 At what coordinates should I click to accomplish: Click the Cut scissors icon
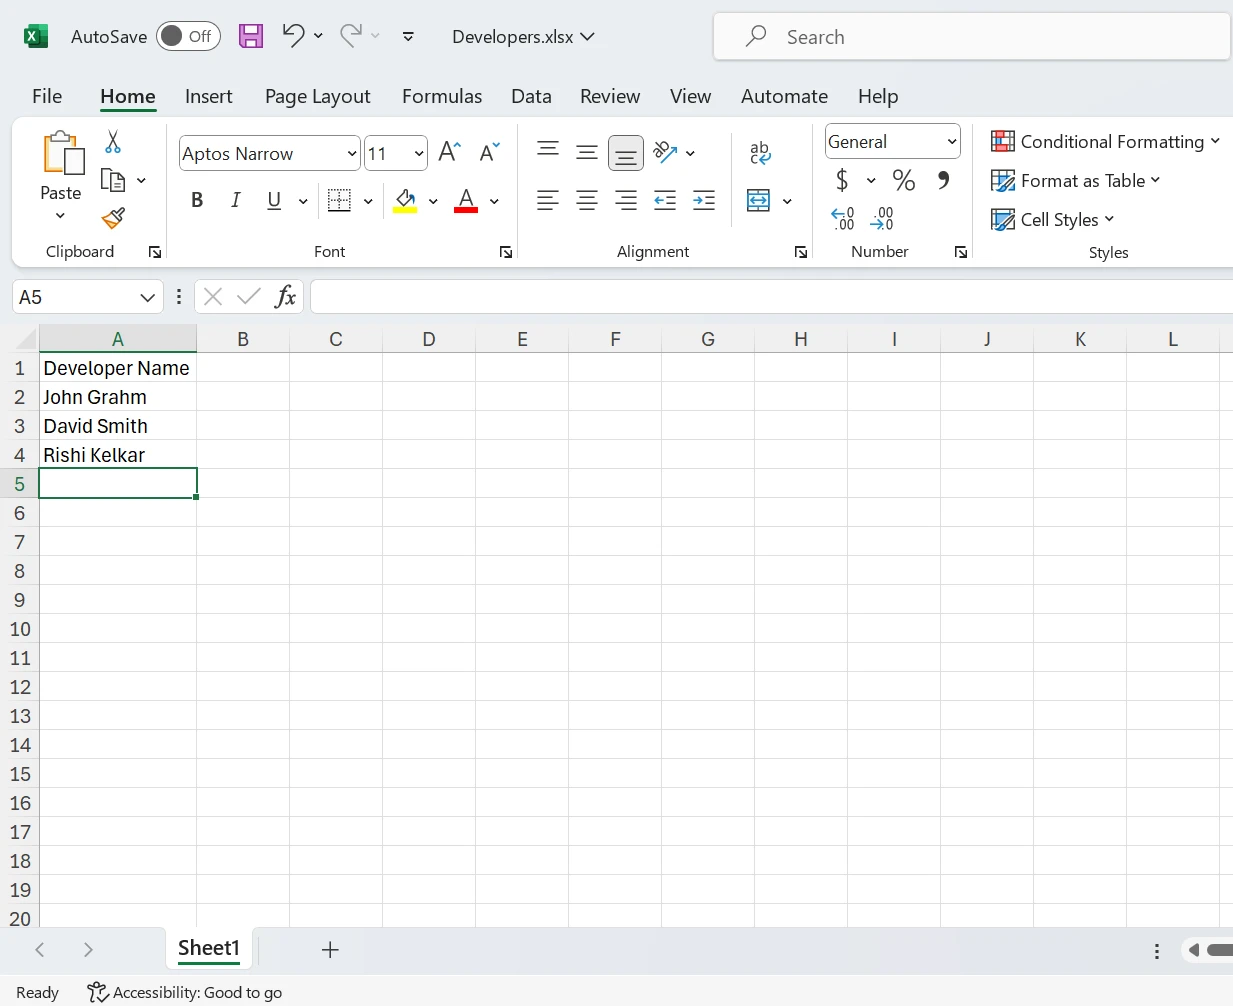click(x=113, y=142)
